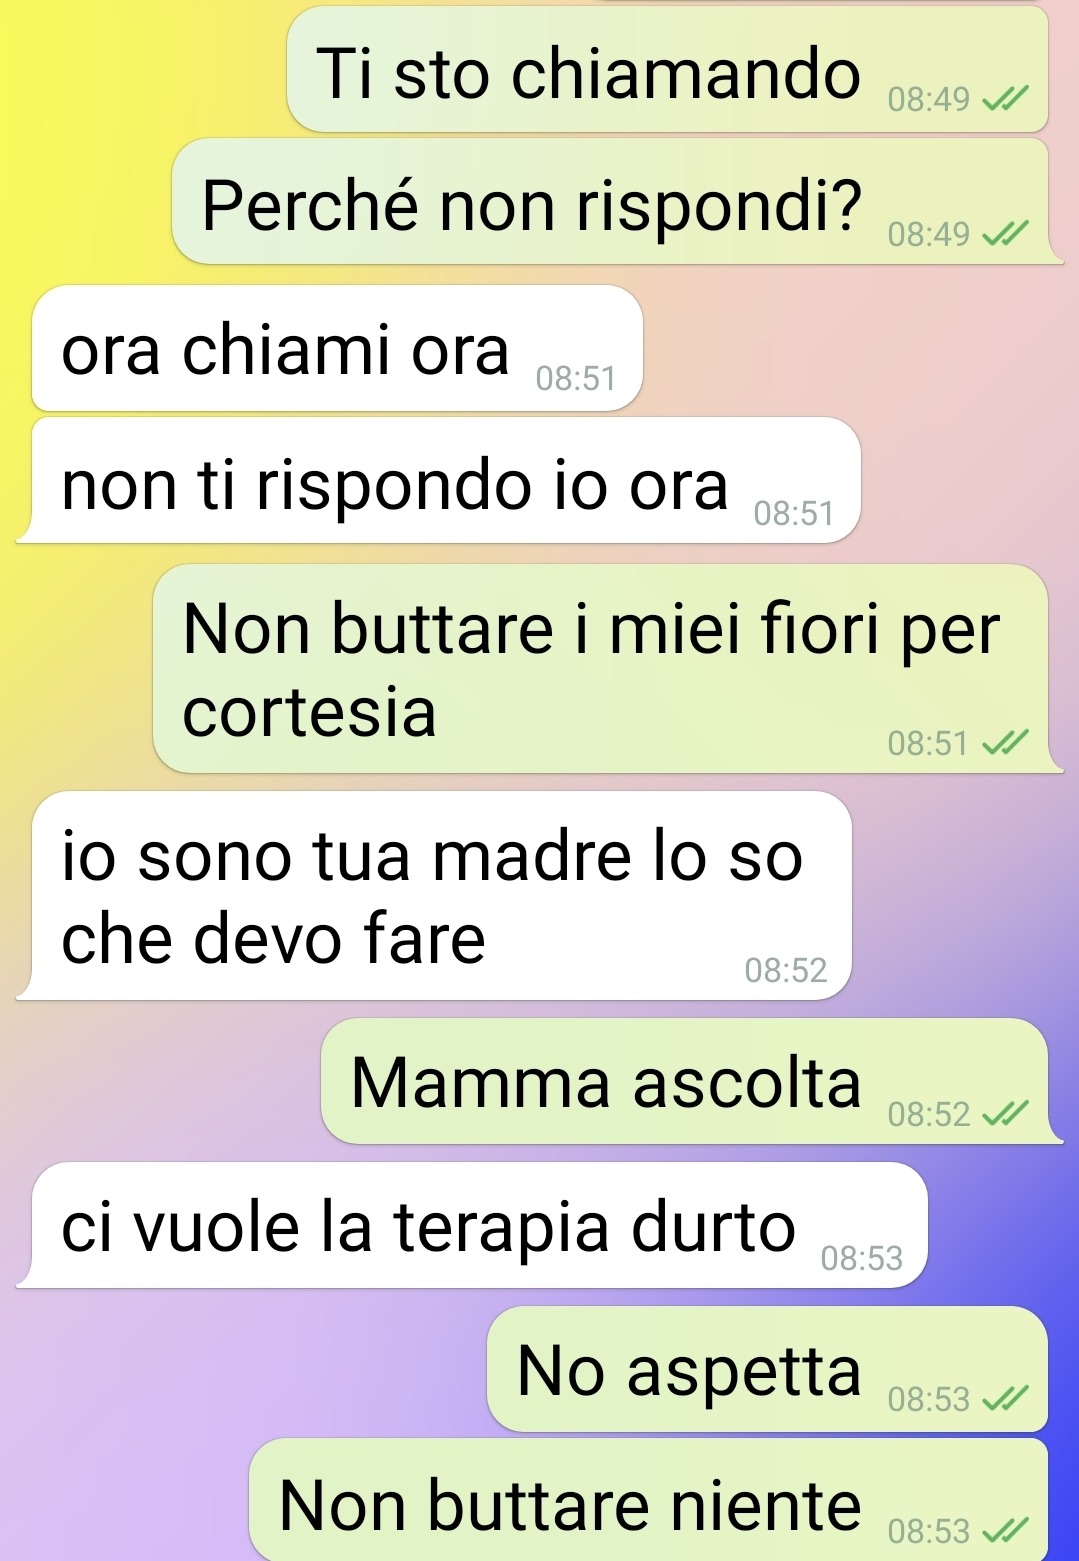Tap the timestamp on 'non ti rispondo io ora'
1079x1561 pixels.
click(x=794, y=513)
